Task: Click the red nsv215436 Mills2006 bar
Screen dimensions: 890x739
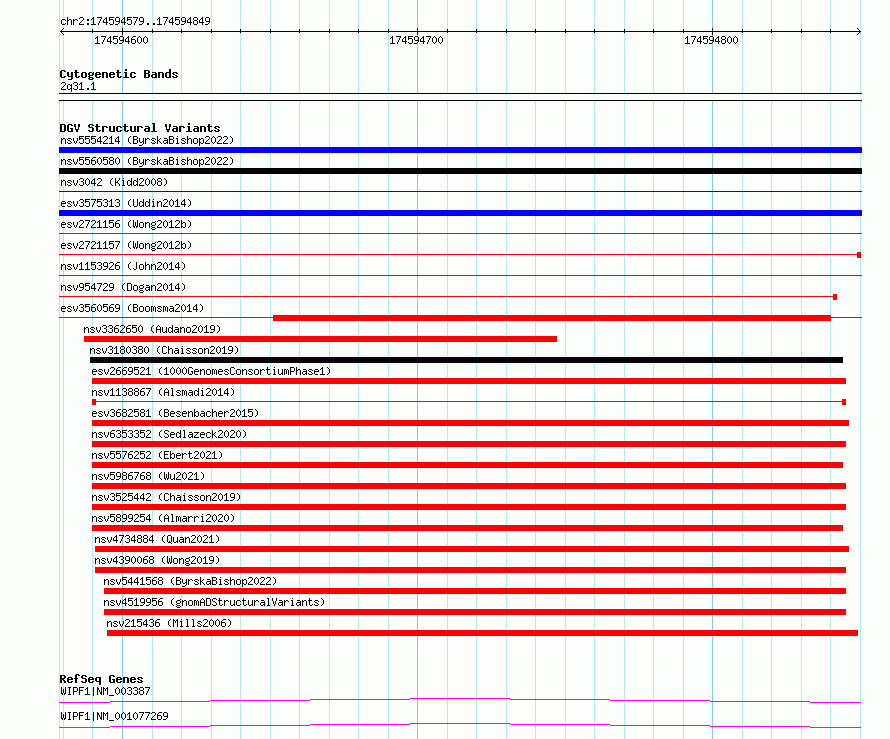Action: (482, 633)
